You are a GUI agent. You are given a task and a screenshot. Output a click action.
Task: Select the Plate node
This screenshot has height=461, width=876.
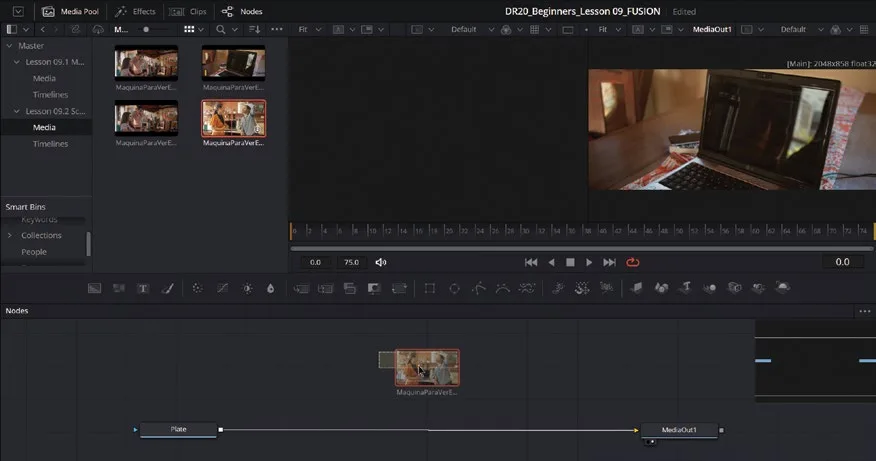(x=178, y=429)
